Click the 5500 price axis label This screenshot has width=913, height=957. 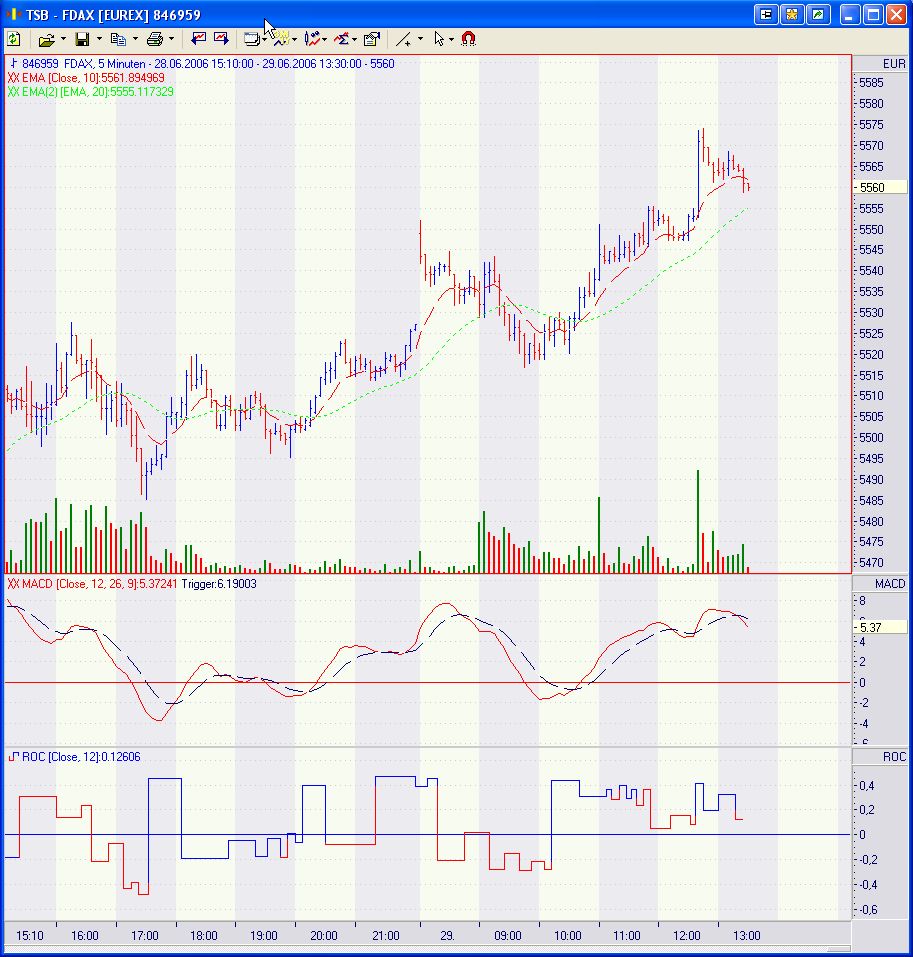pos(871,438)
